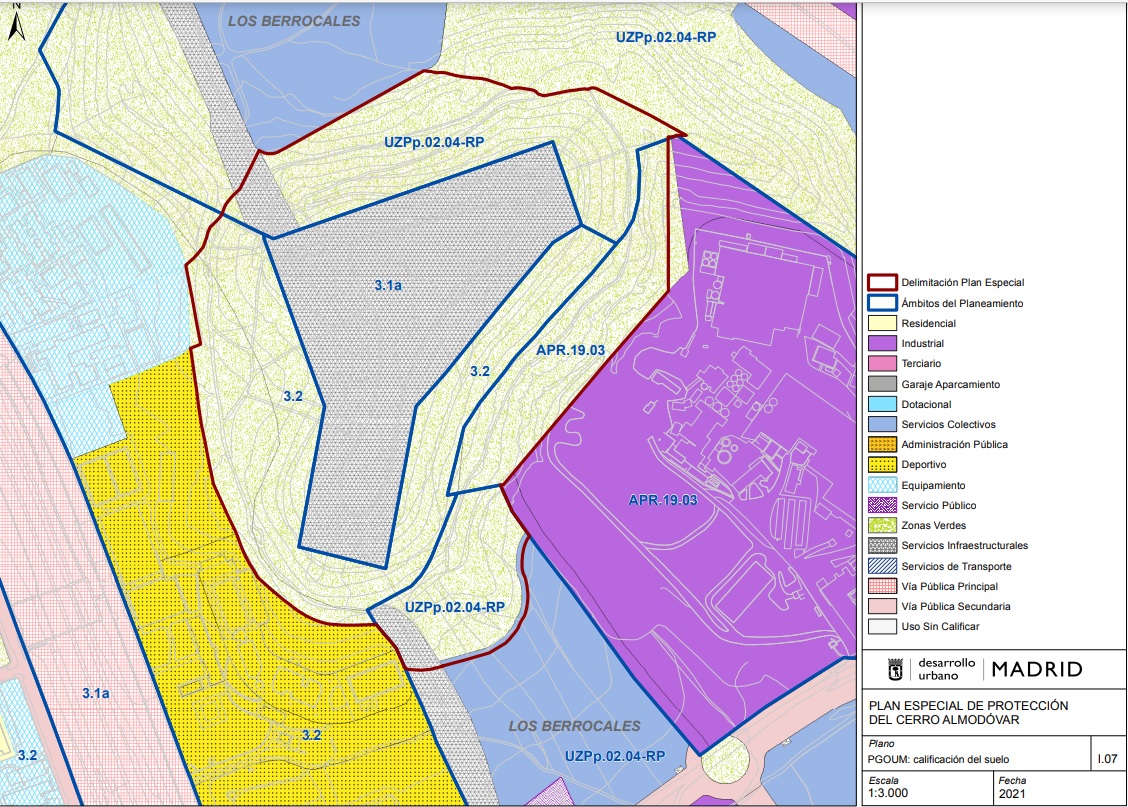1128x807 pixels.
Task: Choose the Servicios de Transporte hatched symbol
Action: click(882, 566)
